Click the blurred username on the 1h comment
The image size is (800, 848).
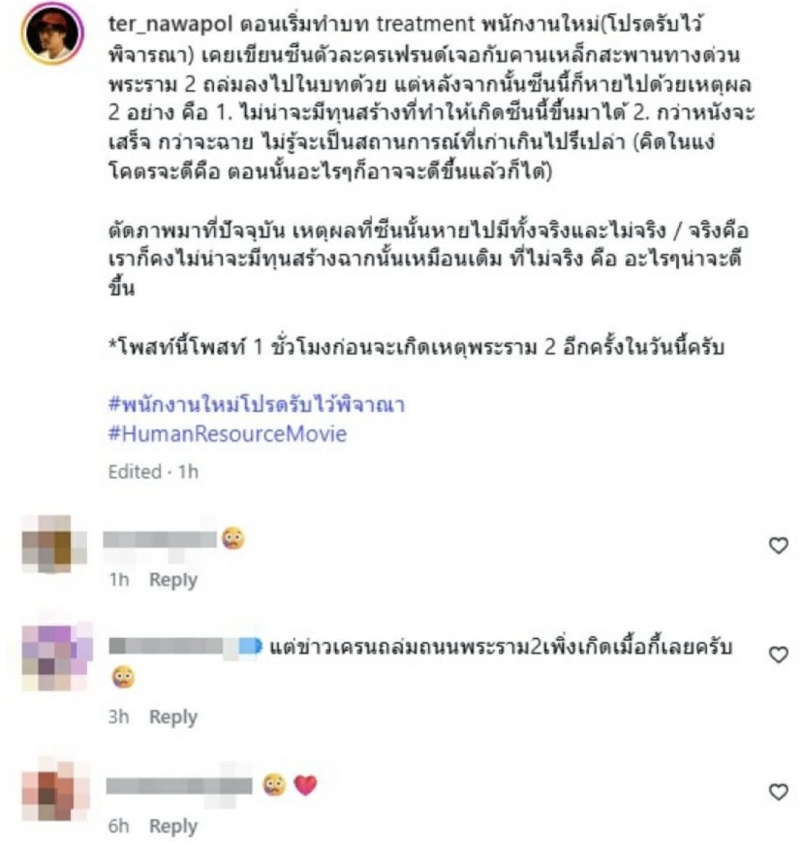click(x=160, y=540)
